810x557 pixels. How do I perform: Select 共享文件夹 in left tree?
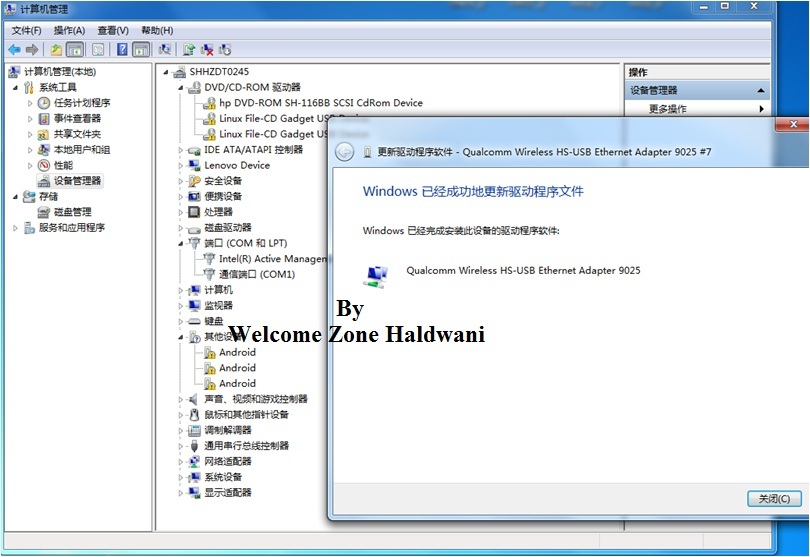(x=77, y=134)
